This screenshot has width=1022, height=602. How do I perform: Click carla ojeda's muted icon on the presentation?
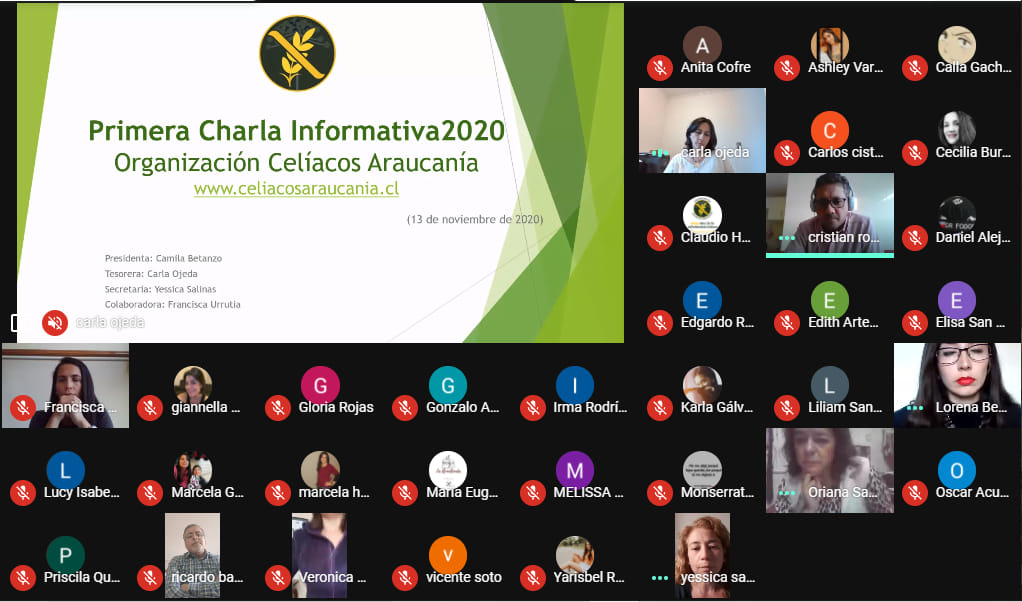click(x=55, y=322)
